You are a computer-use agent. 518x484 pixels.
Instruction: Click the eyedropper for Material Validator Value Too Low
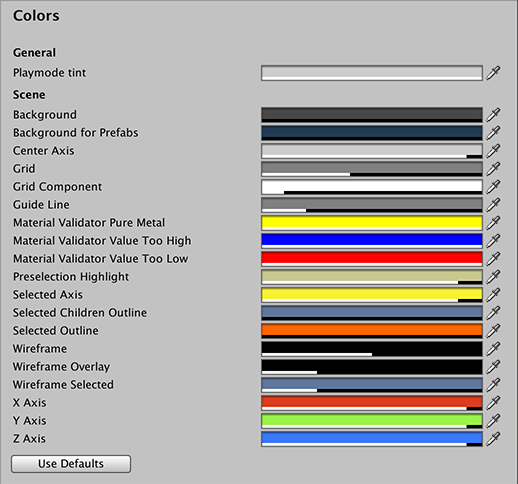coord(493,259)
